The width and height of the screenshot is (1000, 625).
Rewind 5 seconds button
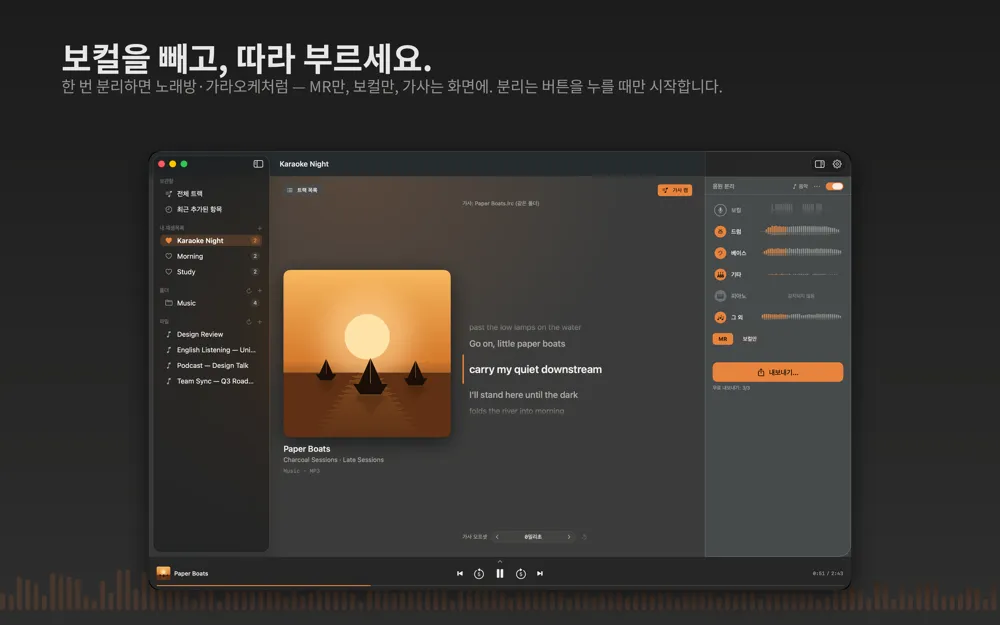(479, 574)
